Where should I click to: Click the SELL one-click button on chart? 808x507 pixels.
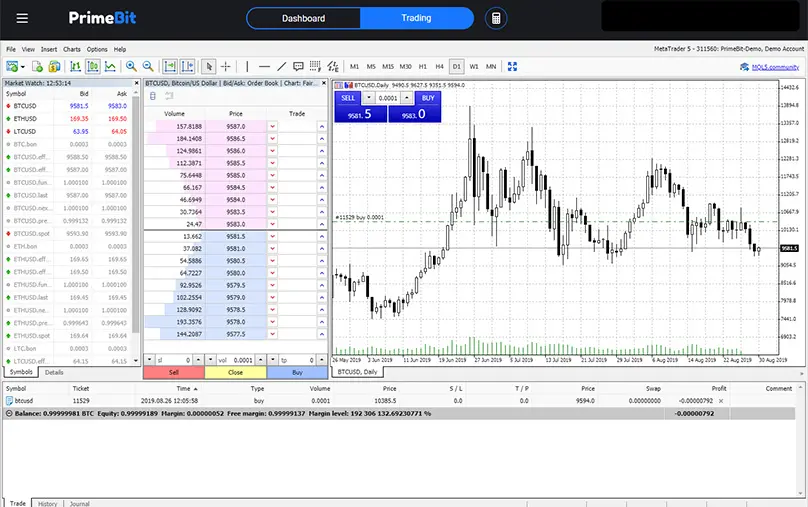(x=348, y=98)
